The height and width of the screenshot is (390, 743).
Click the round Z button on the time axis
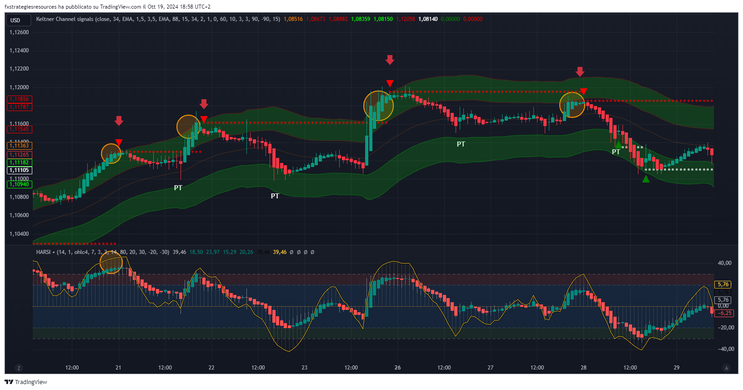(19, 368)
